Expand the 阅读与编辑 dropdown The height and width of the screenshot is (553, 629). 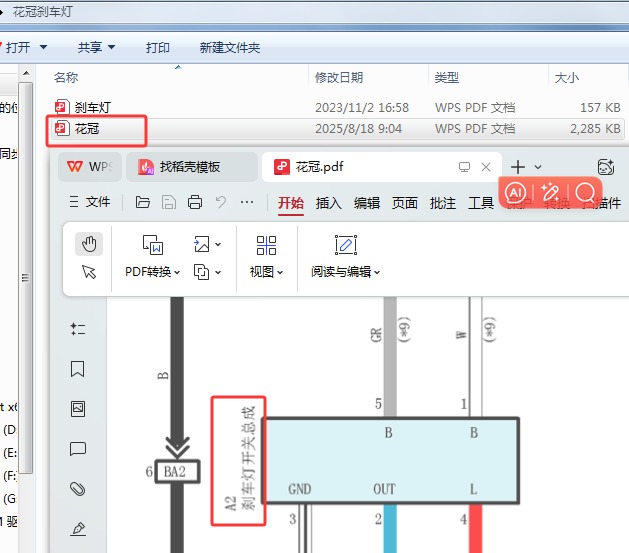(377, 273)
